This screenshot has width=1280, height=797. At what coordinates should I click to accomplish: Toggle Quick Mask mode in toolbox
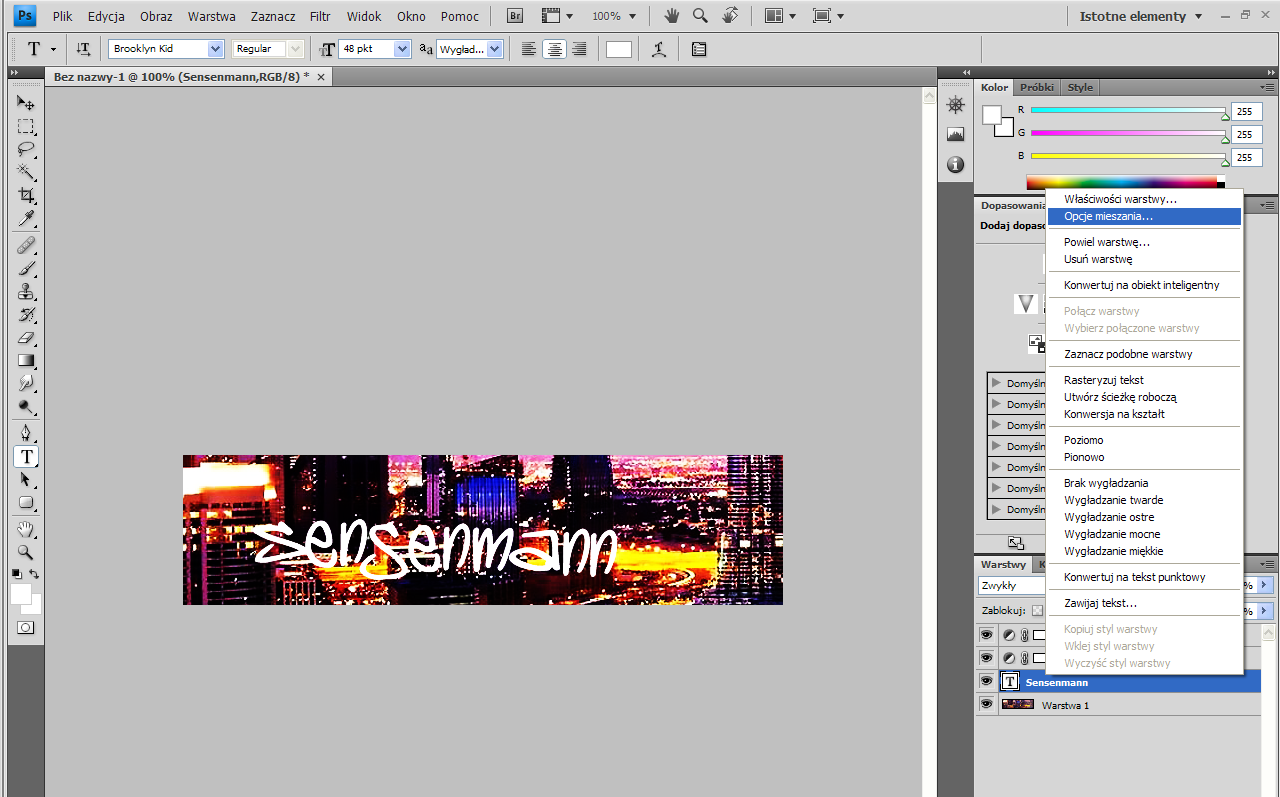point(26,627)
